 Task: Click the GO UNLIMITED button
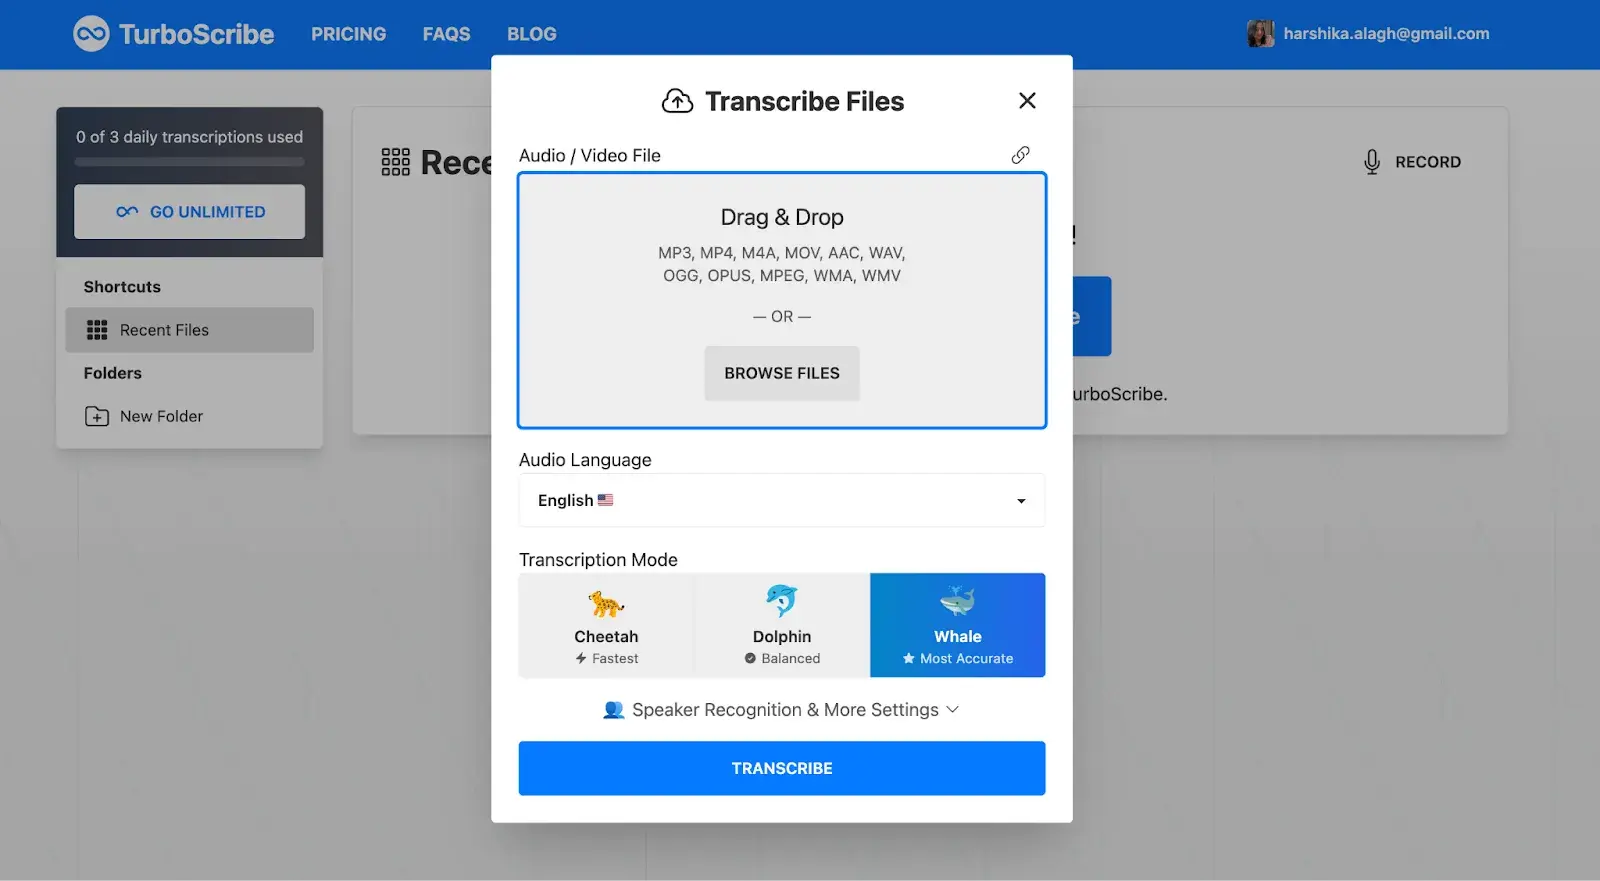click(190, 211)
